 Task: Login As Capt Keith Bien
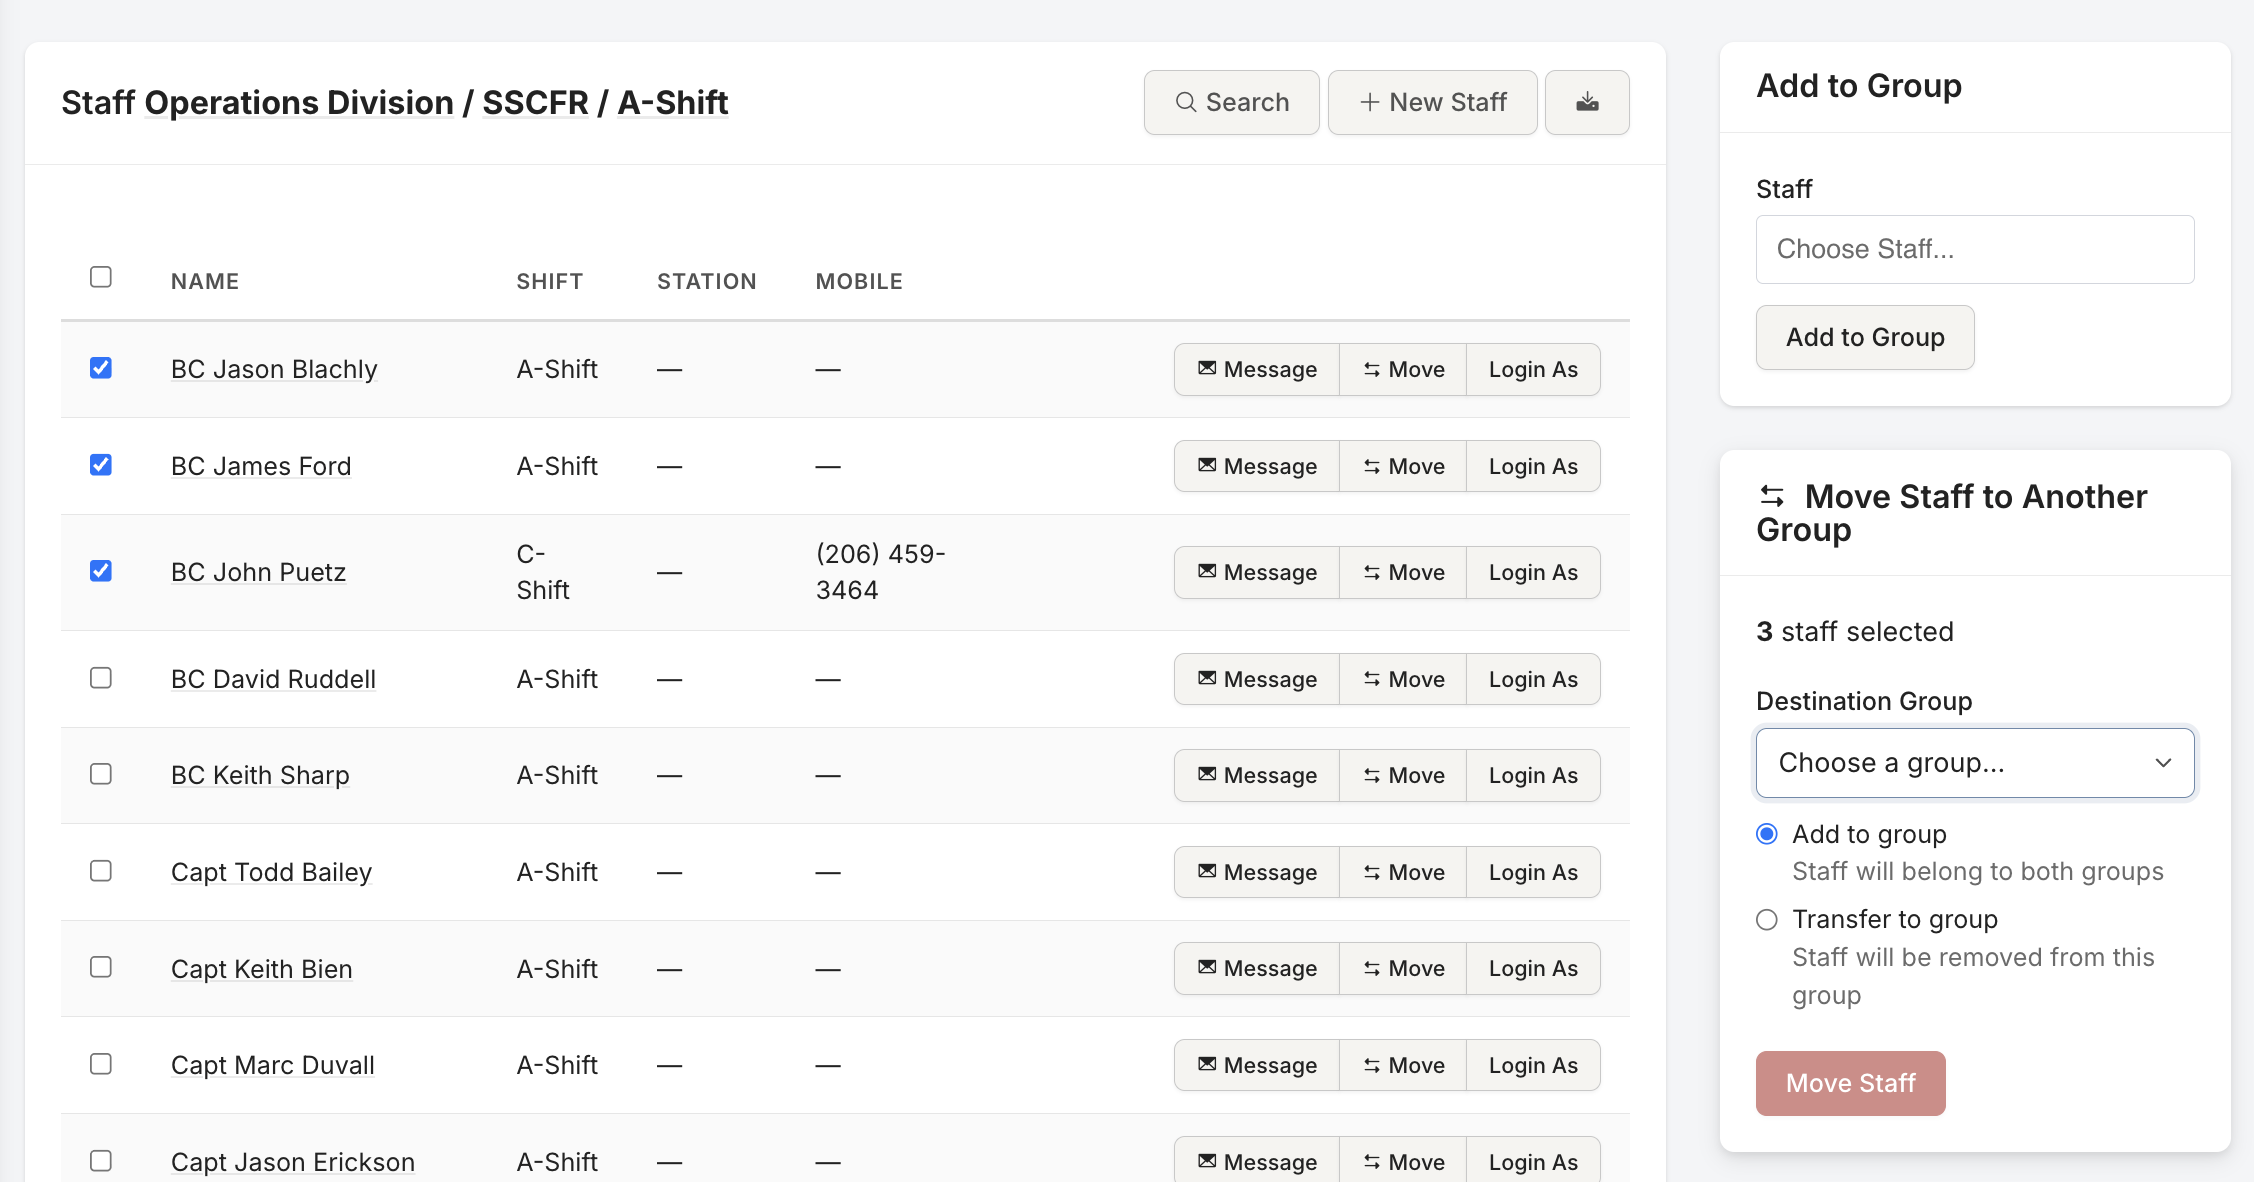1533,969
